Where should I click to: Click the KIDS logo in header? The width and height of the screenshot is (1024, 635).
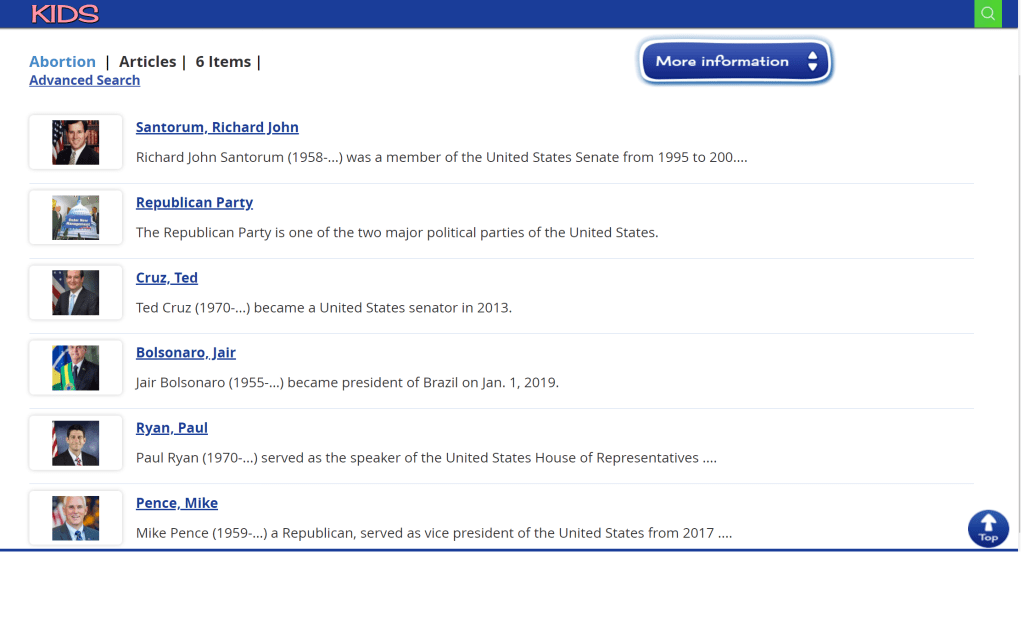(65, 14)
